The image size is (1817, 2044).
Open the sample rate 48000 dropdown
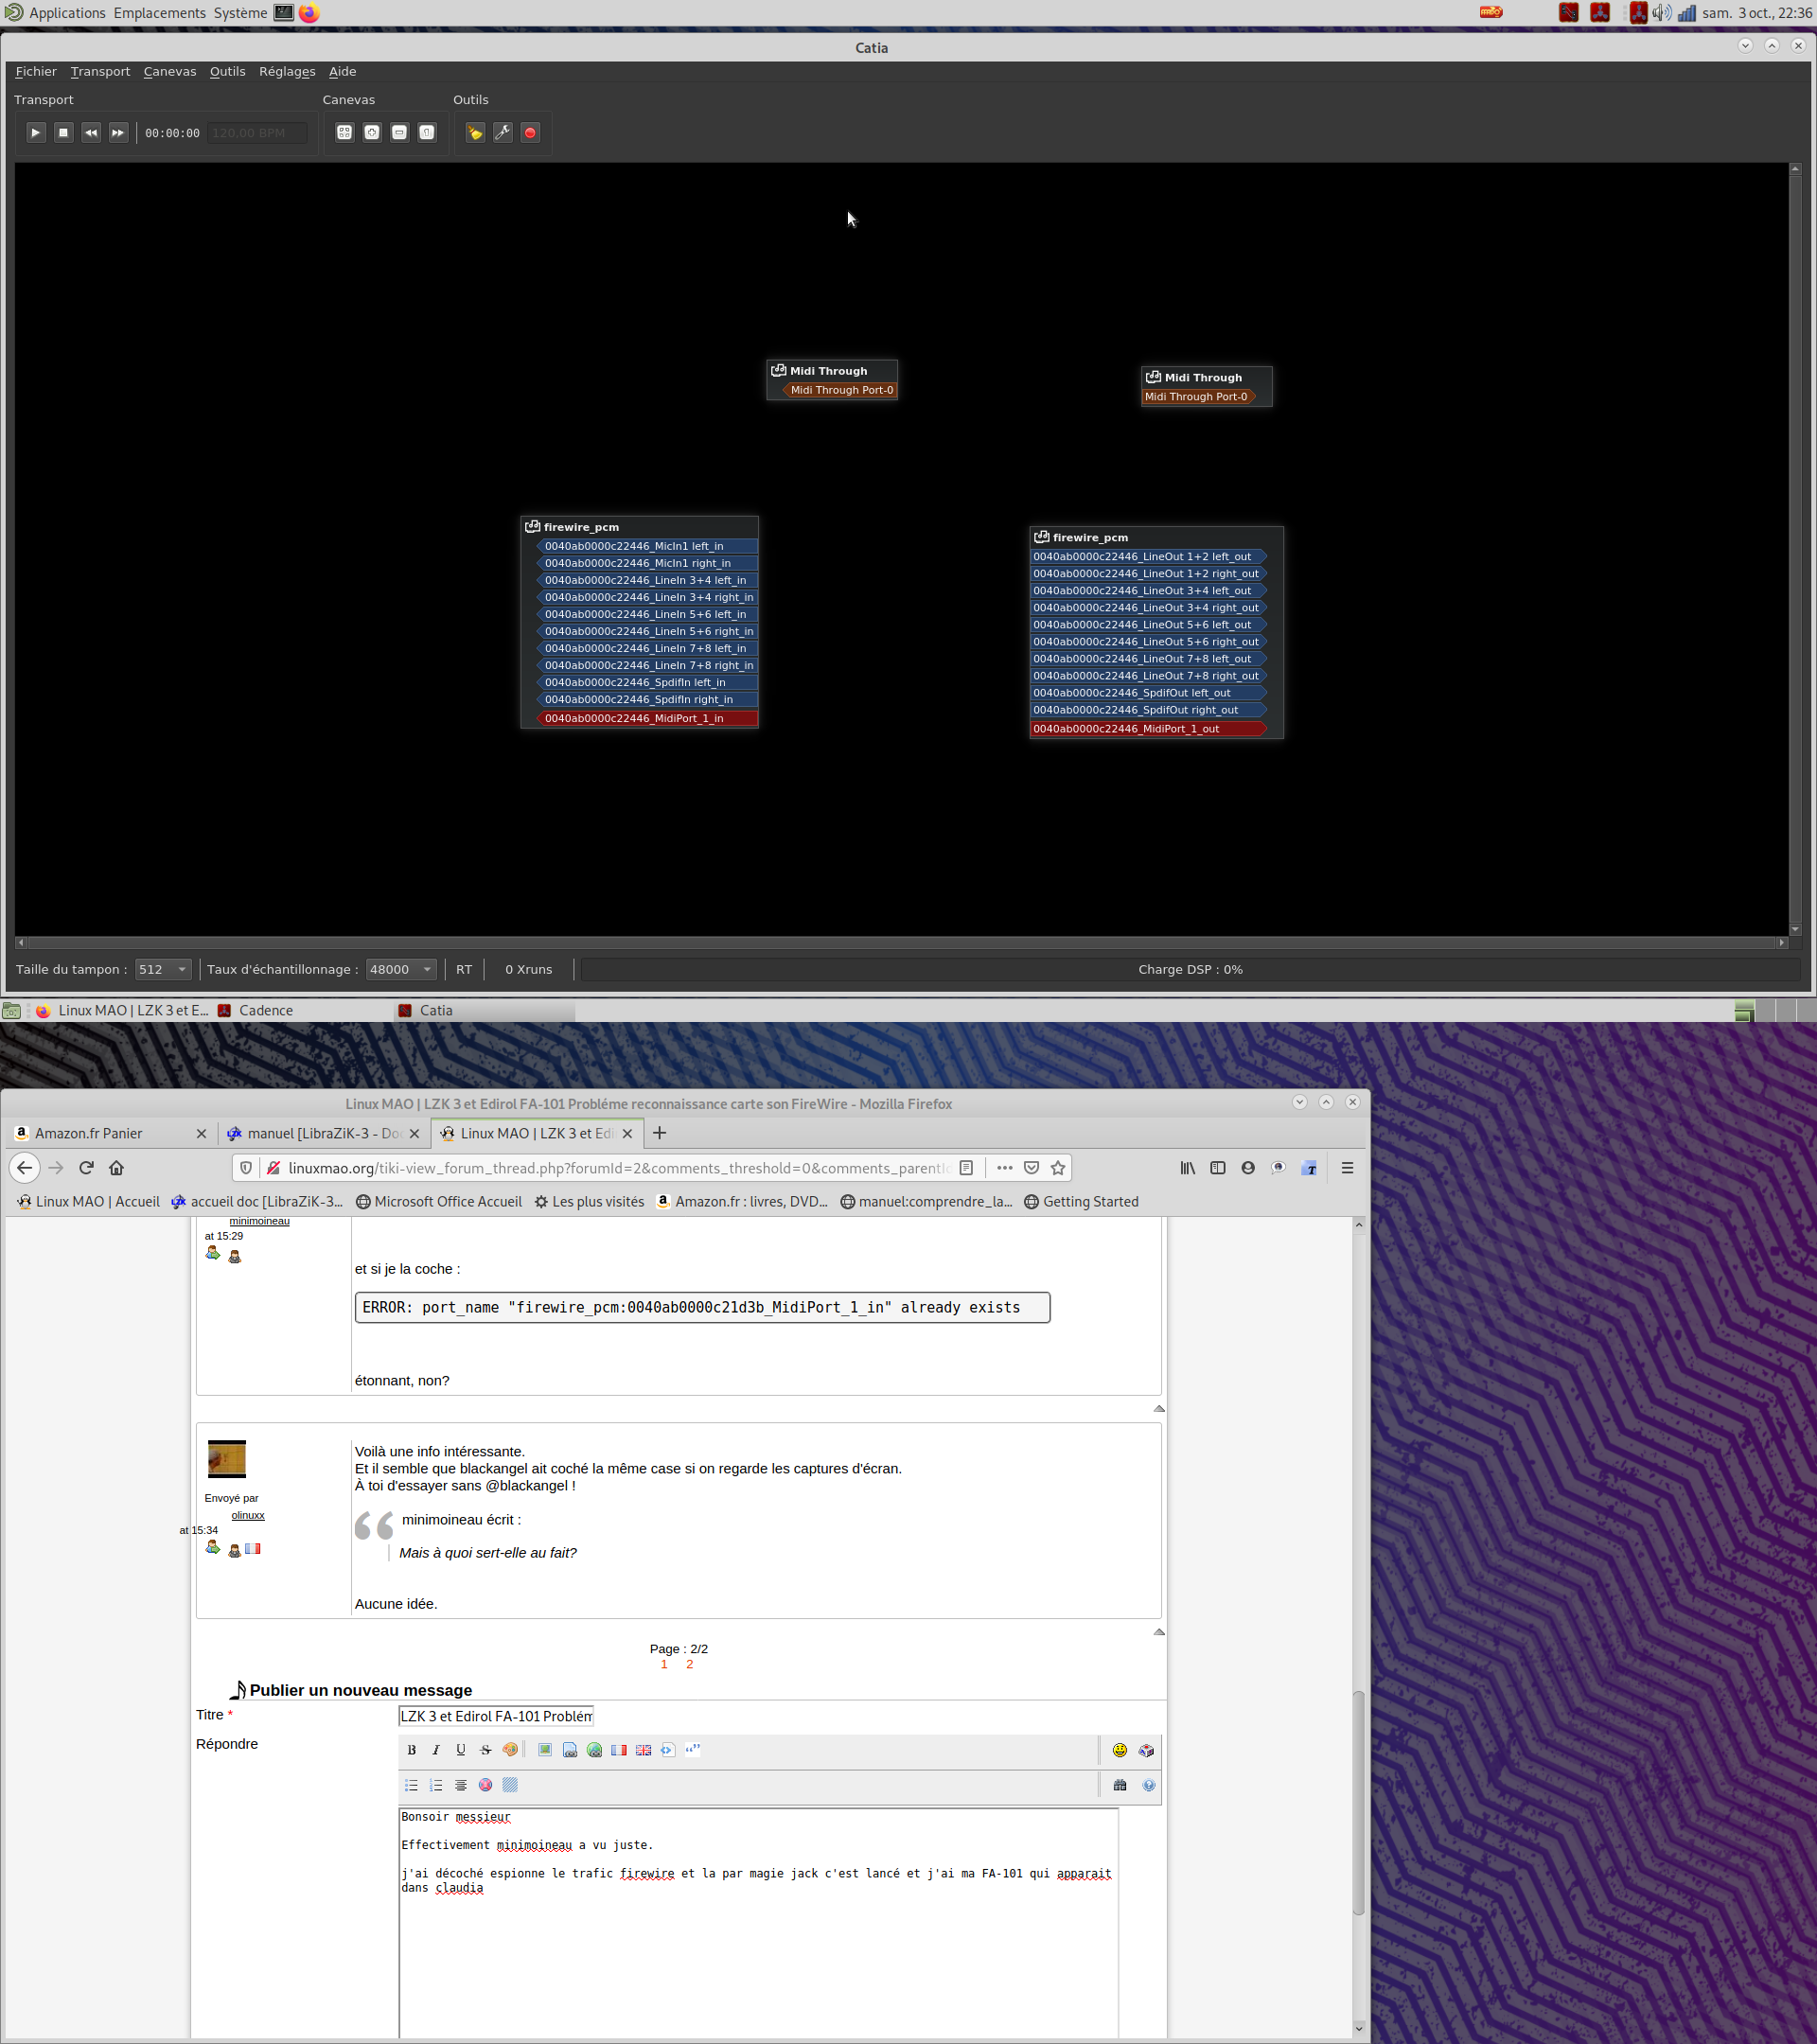(400, 969)
